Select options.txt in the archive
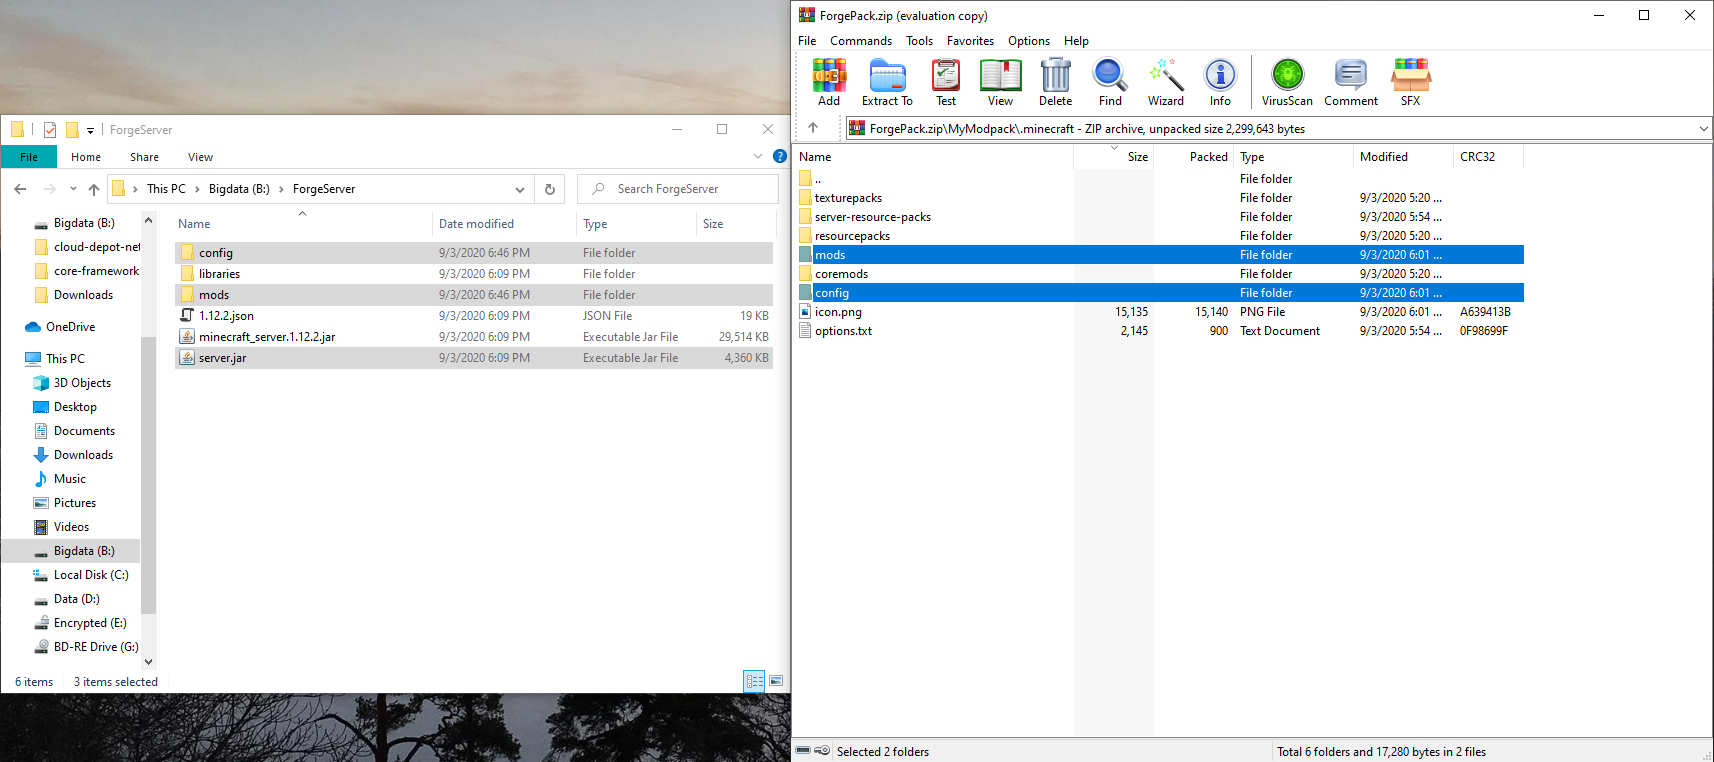This screenshot has width=1714, height=762. 843,331
